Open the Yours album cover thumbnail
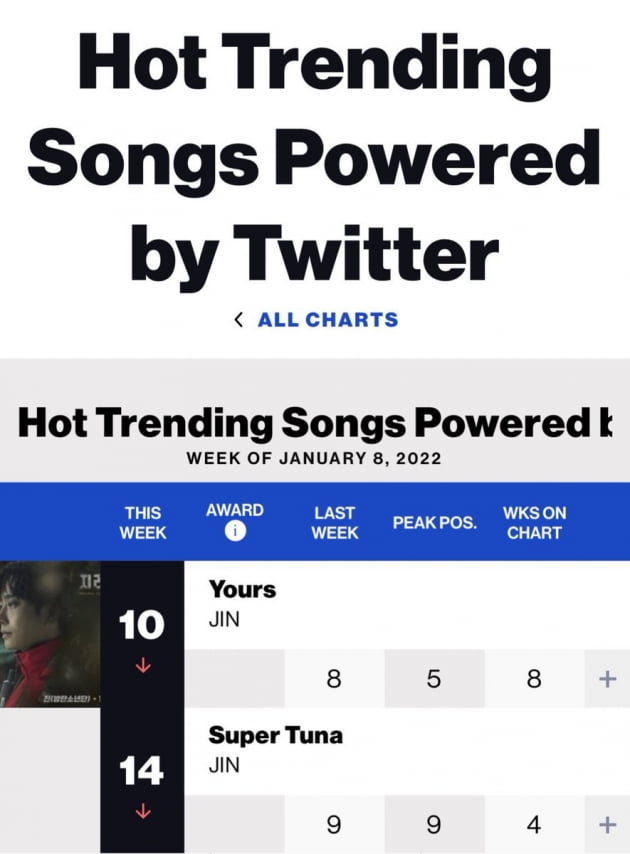The height and width of the screenshot is (854, 630). coord(50,634)
